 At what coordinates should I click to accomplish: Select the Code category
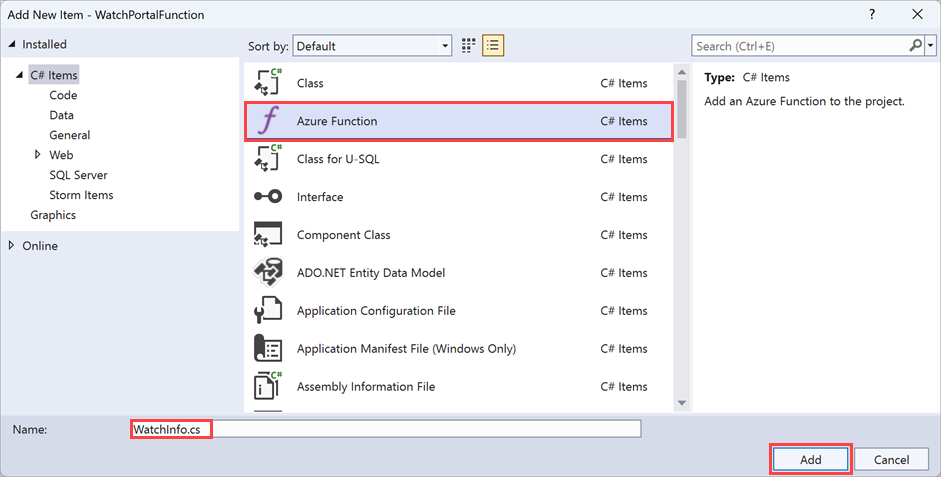point(63,95)
